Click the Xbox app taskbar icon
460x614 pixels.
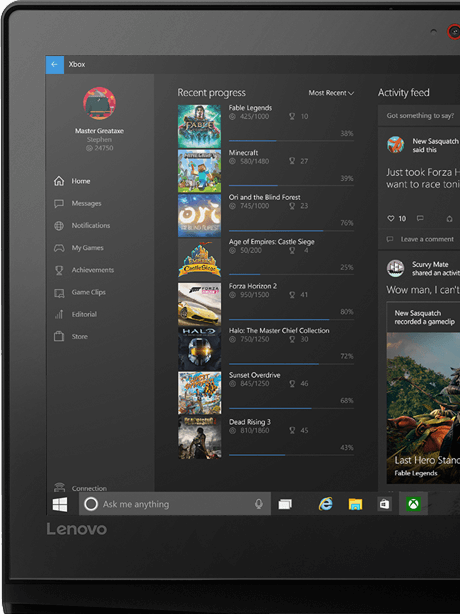coord(413,504)
